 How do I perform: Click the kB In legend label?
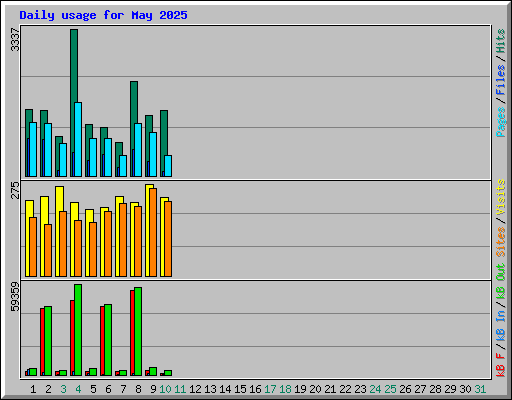pos(501,325)
